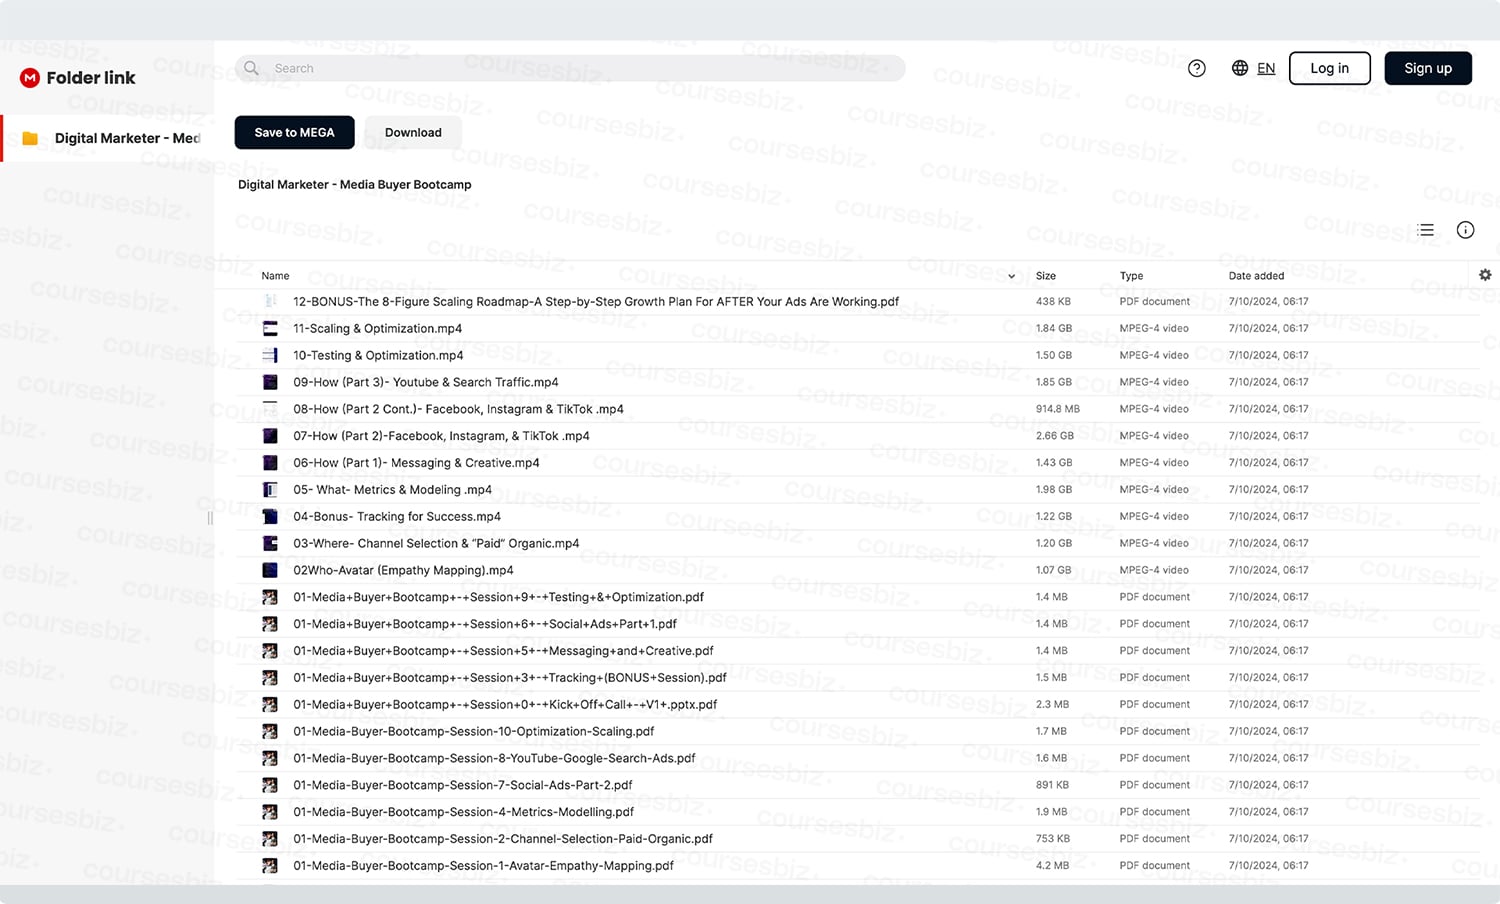The width and height of the screenshot is (1500, 904).
Task: Open column settings gear icon
Action: (1485, 275)
